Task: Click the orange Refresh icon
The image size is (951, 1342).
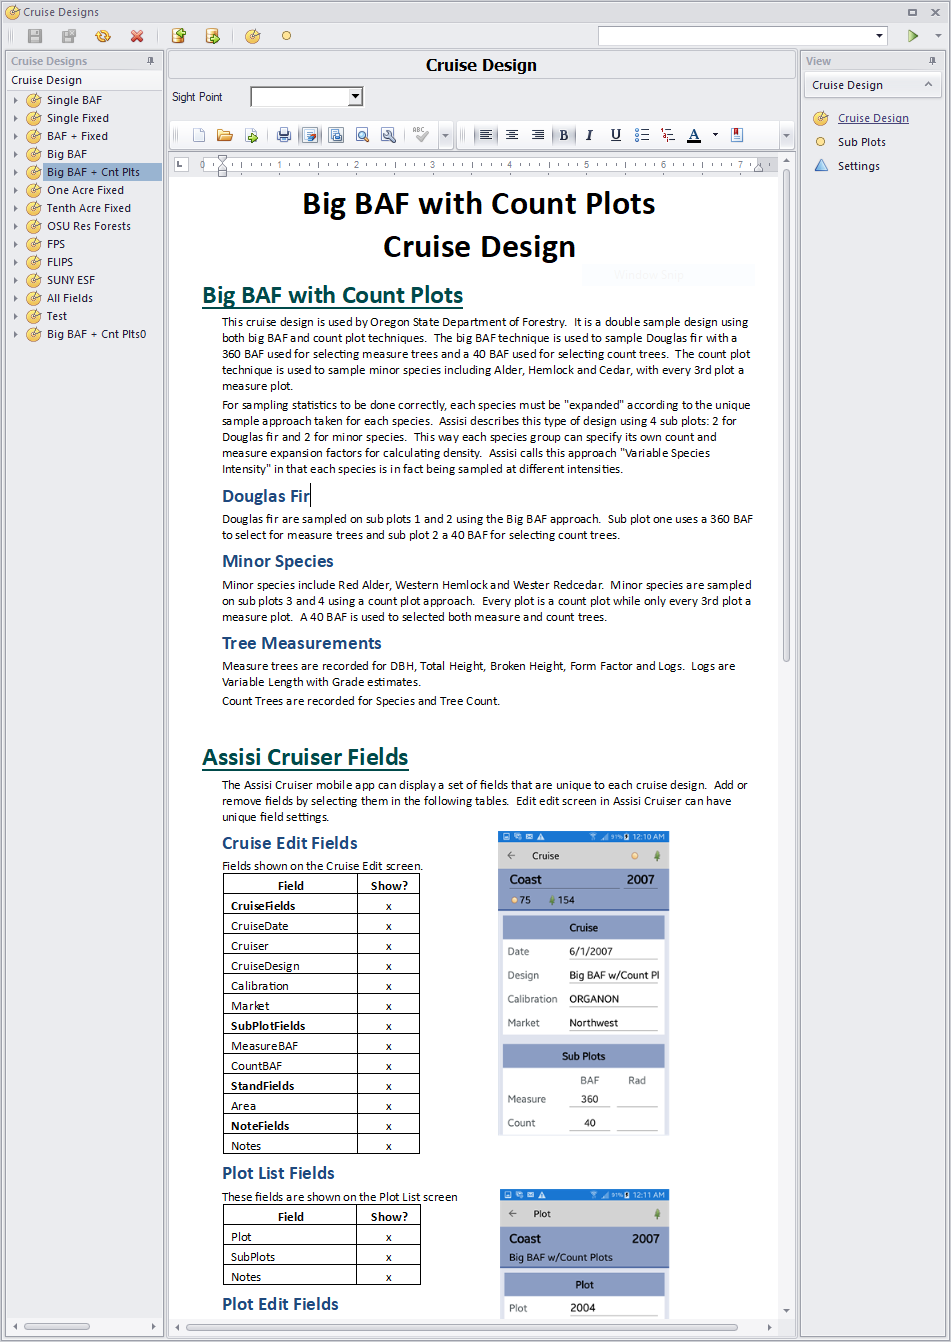Action: [103, 36]
